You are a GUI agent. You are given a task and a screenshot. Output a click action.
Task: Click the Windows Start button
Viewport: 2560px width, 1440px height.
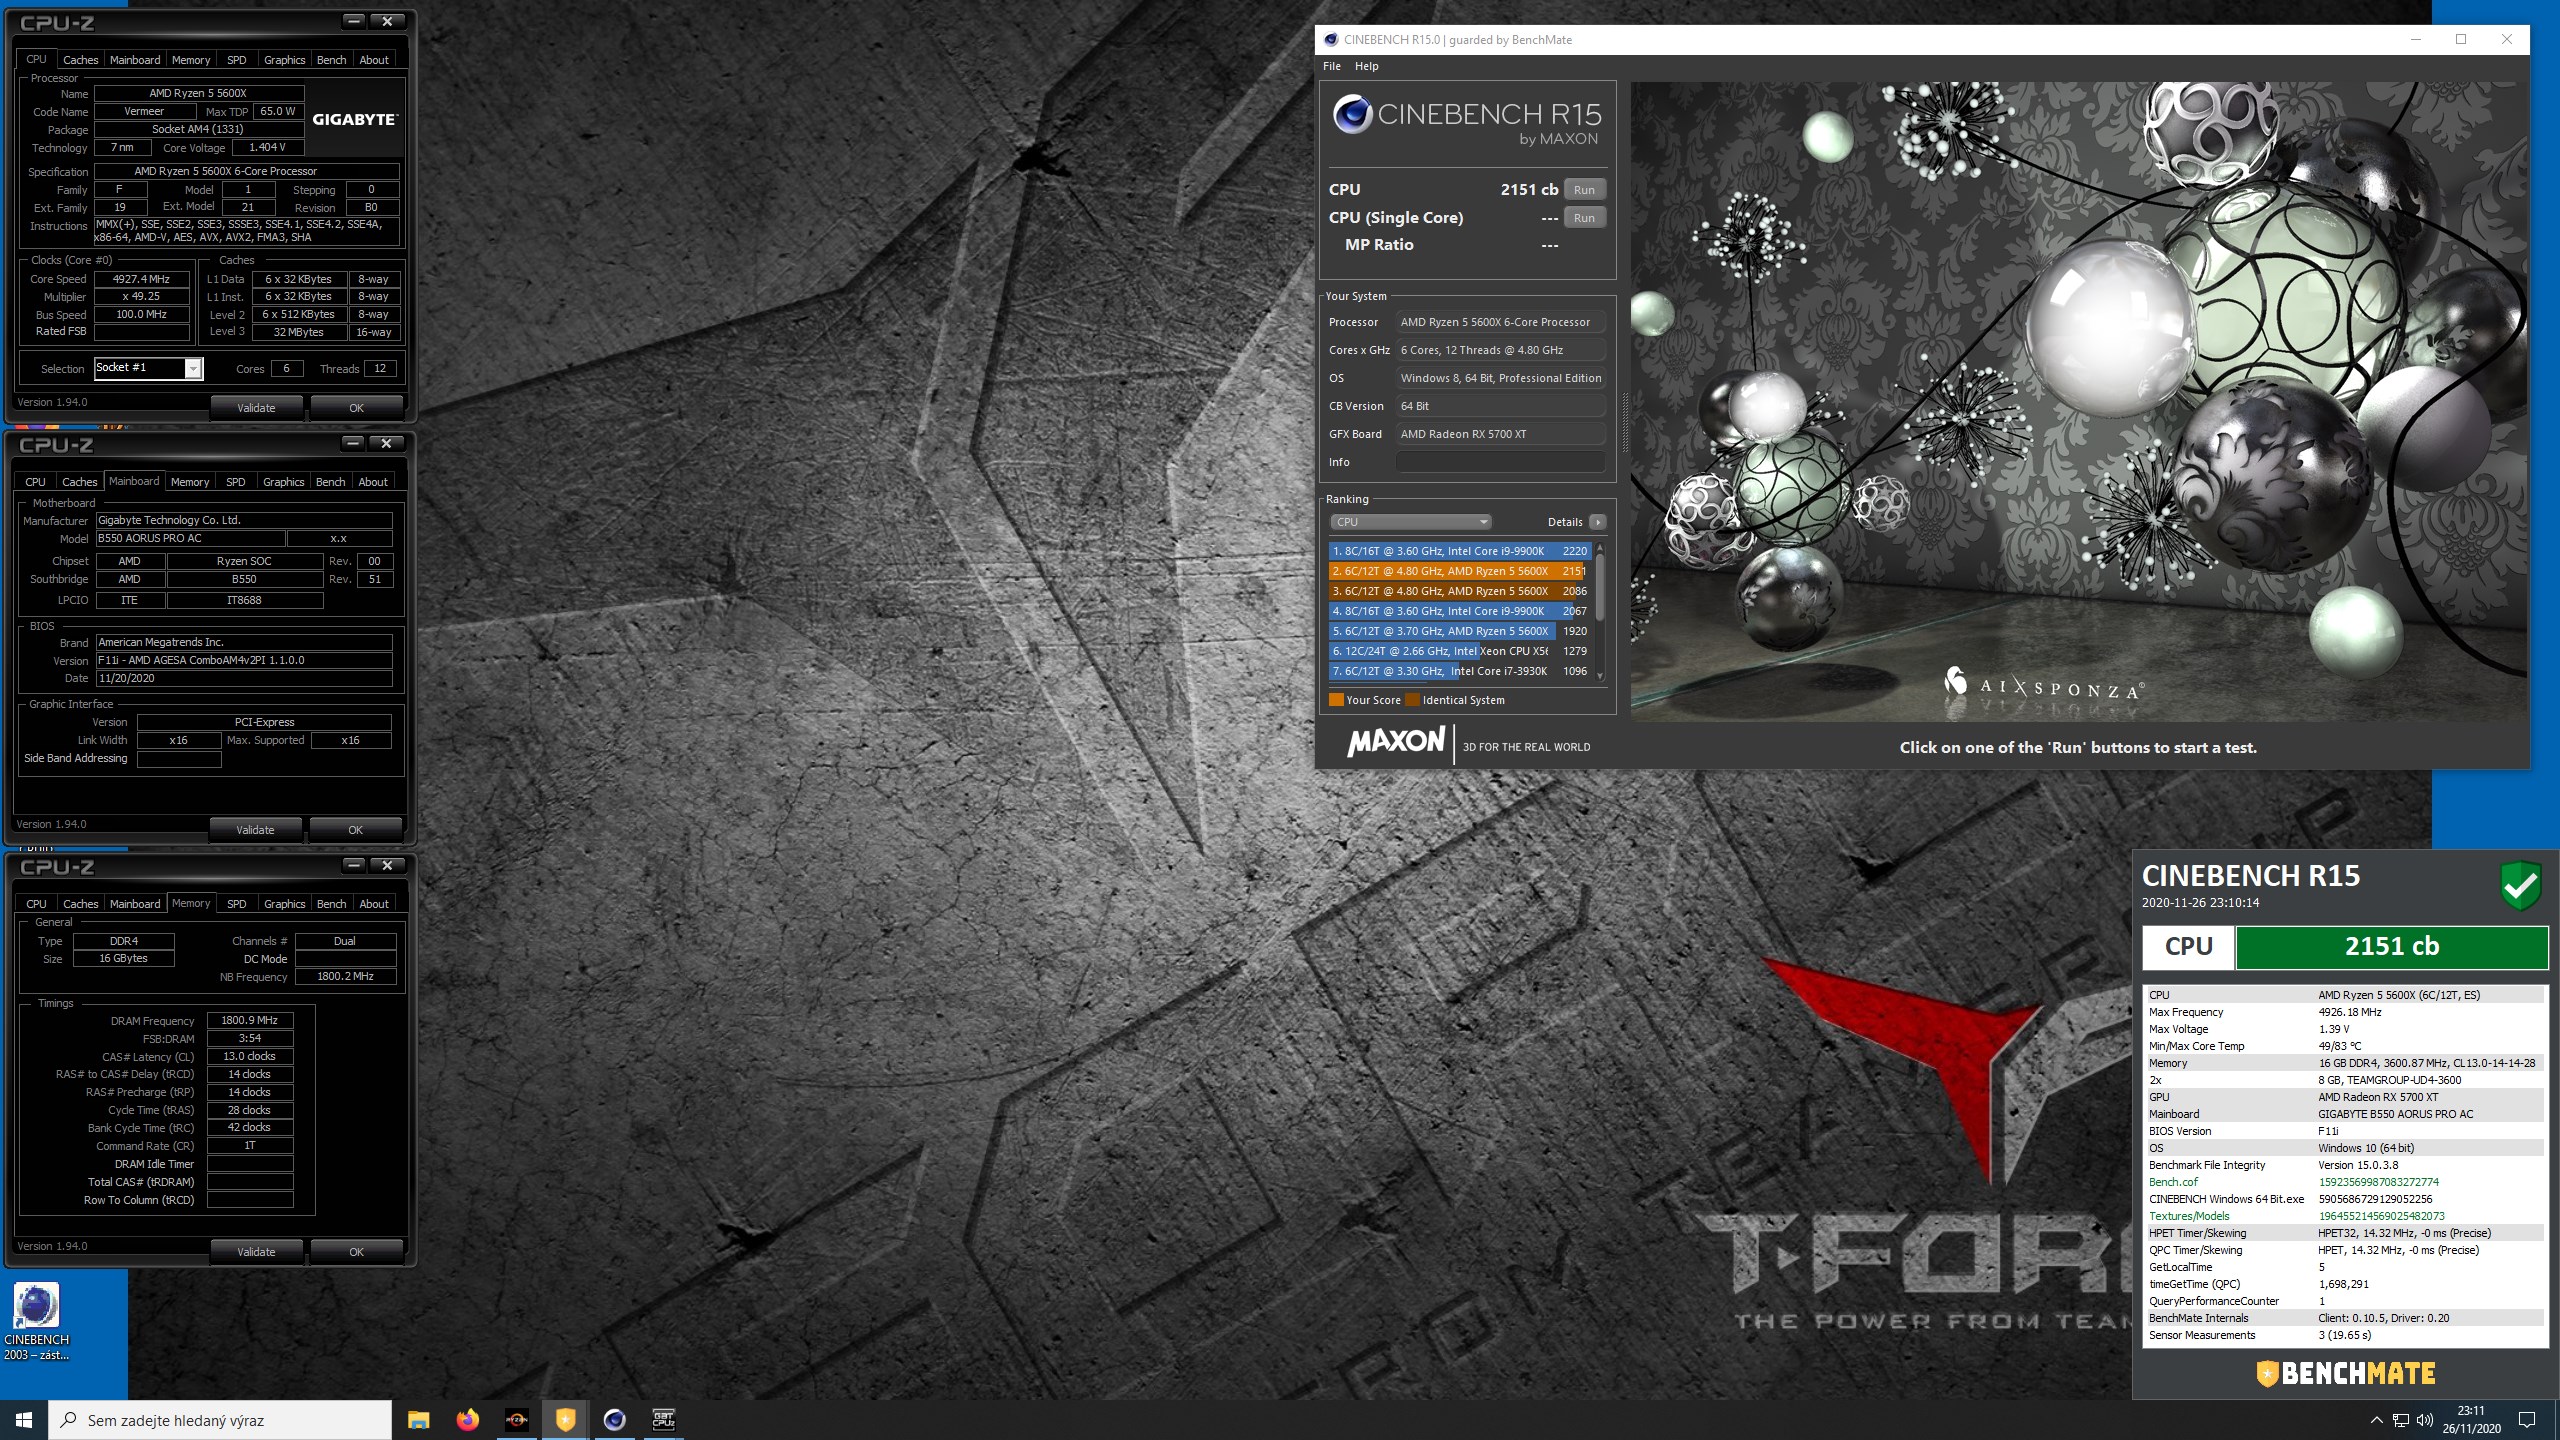24,1419
